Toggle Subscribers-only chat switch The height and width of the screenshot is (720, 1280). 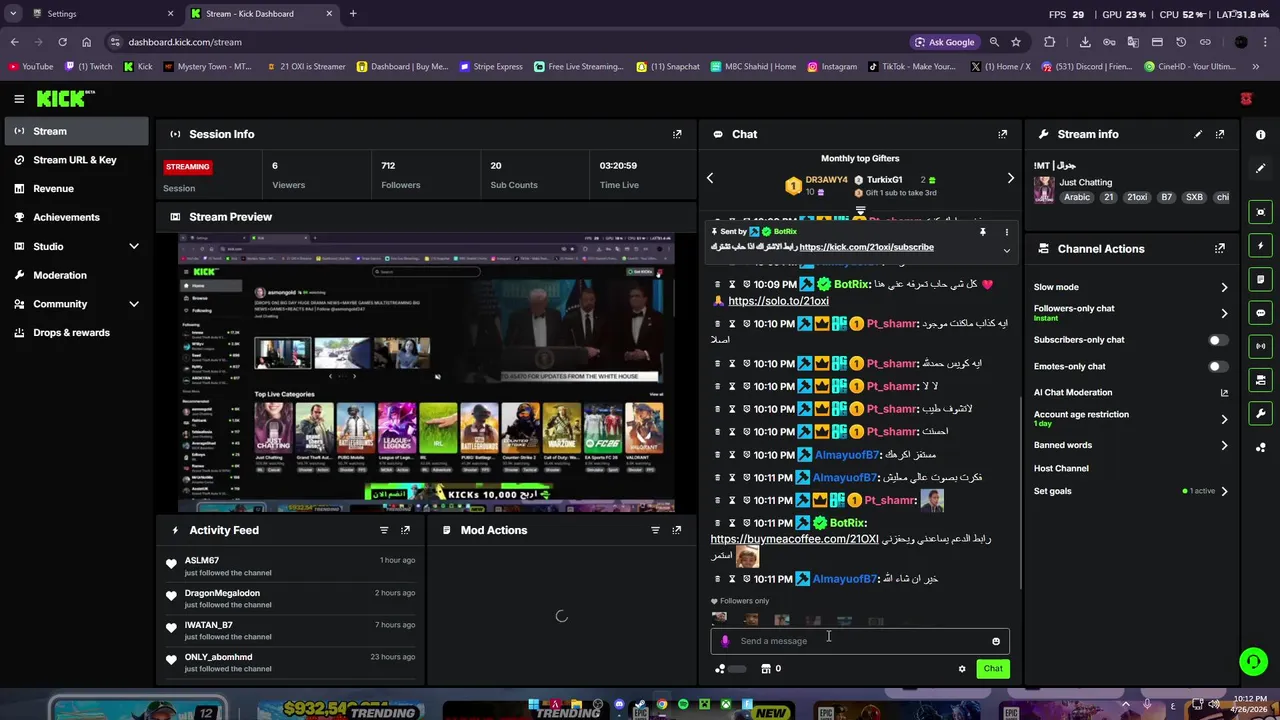[x=1217, y=340]
